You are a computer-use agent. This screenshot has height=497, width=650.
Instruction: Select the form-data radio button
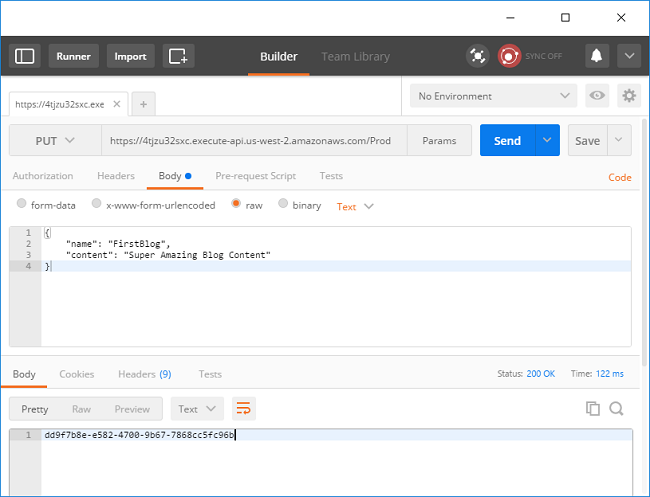point(21,203)
